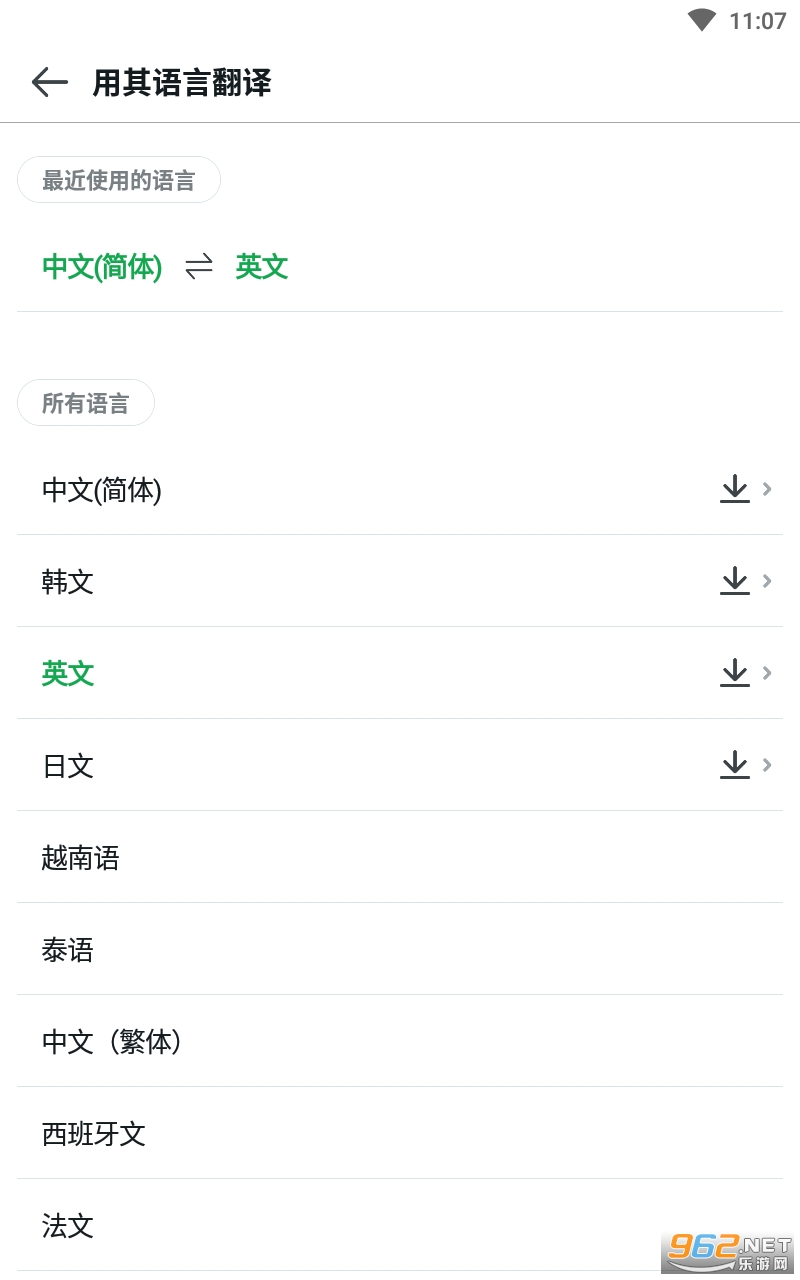Tap recent language 中文(简体) in green
Viewport: 800px width, 1280px height.
(x=102, y=267)
